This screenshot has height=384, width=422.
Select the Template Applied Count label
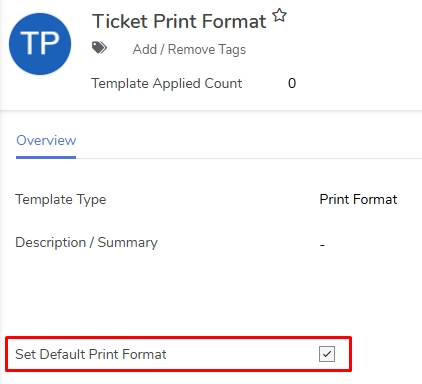click(167, 83)
